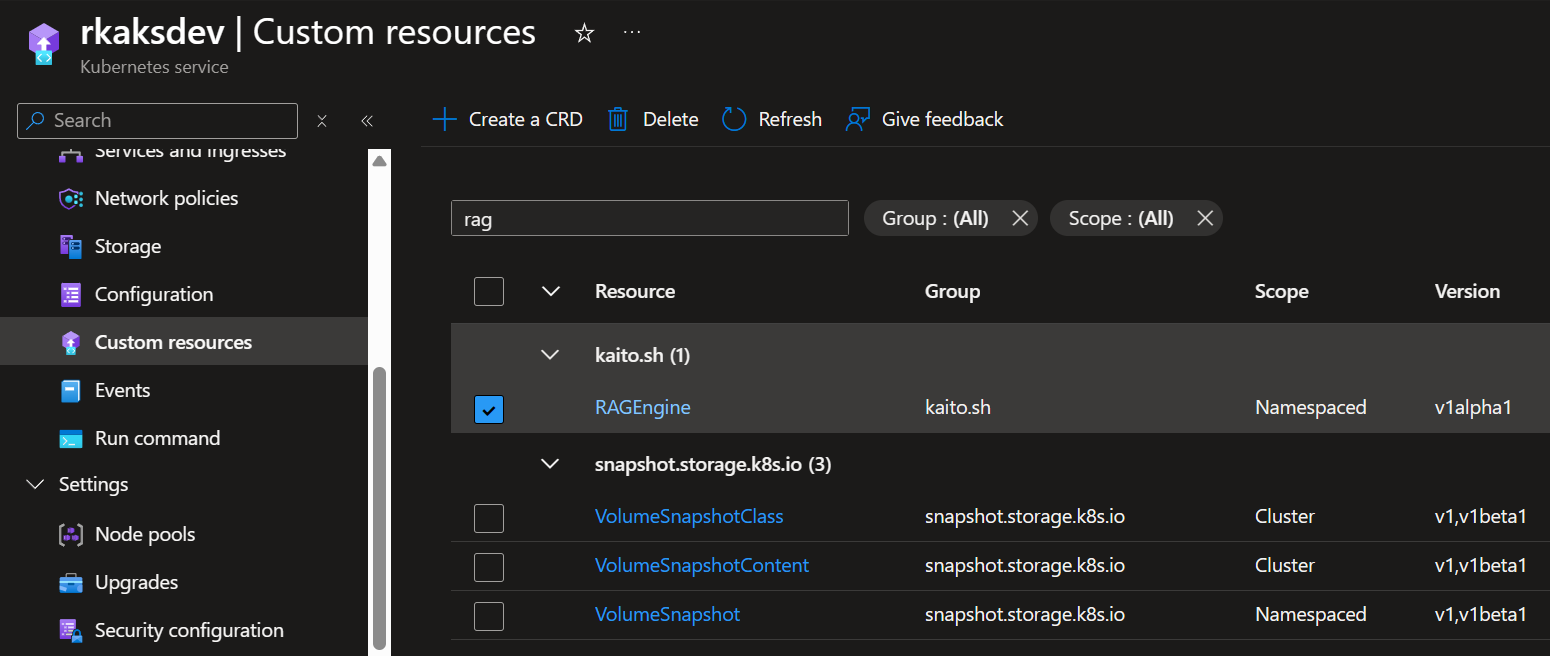Click the filter field containing 'rag'

pyautogui.click(x=649, y=218)
